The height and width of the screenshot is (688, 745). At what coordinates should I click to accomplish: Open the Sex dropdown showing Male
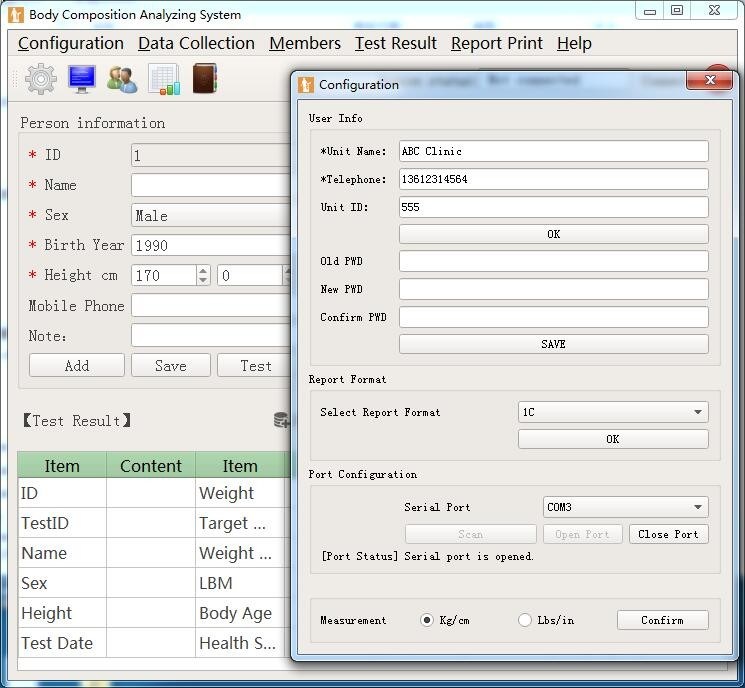pyautogui.click(x=210, y=215)
